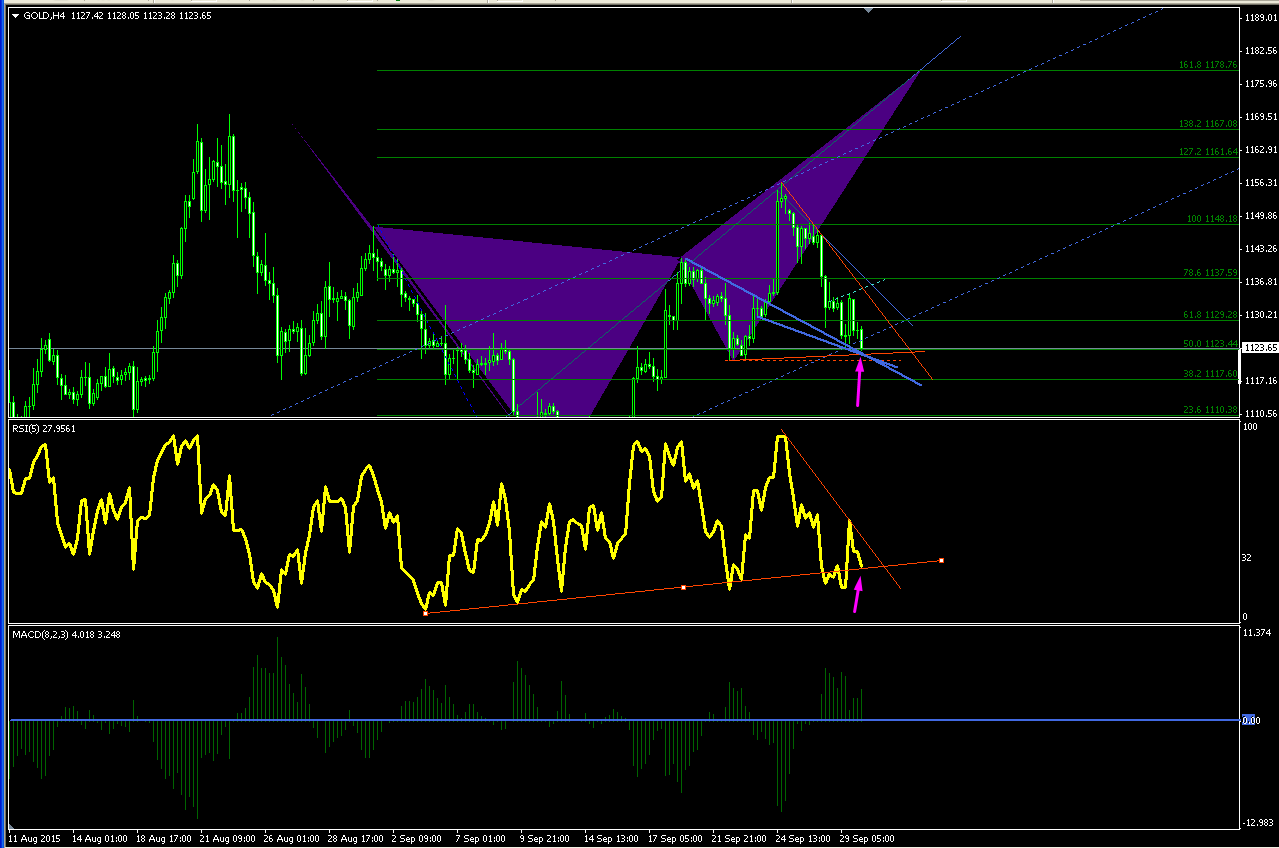Open the chart menu triangle beside GOLD,H4
The height and width of the screenshot is (848, 1279).
(15, 15)
